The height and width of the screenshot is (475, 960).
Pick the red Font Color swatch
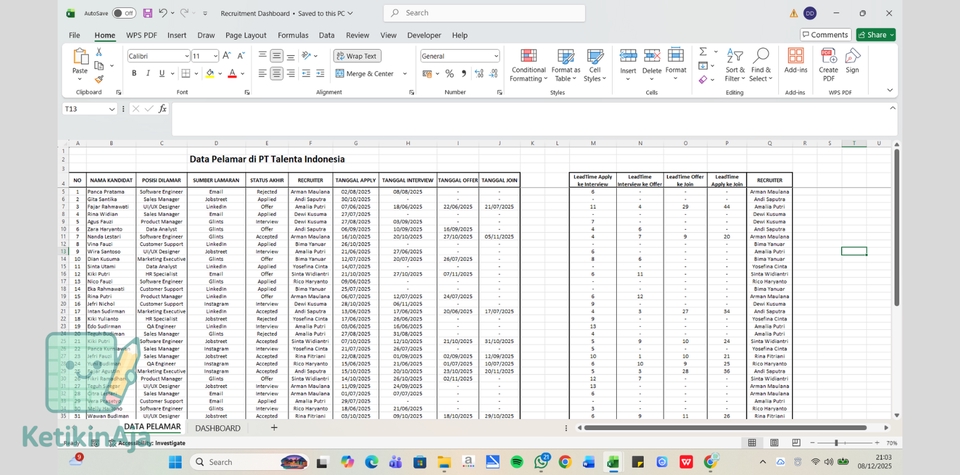click(232, 73)
